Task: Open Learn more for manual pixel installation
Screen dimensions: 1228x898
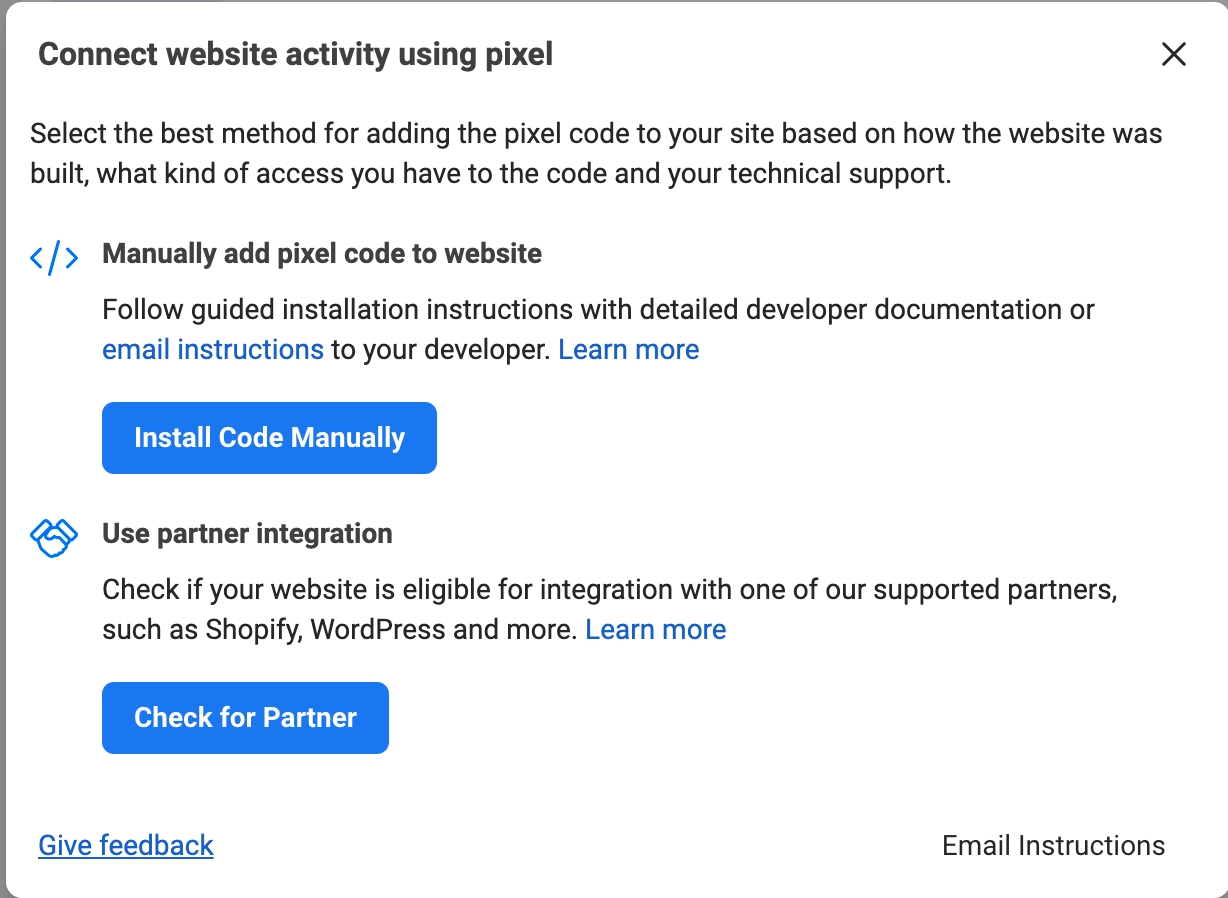Action: tap(628, 350)
